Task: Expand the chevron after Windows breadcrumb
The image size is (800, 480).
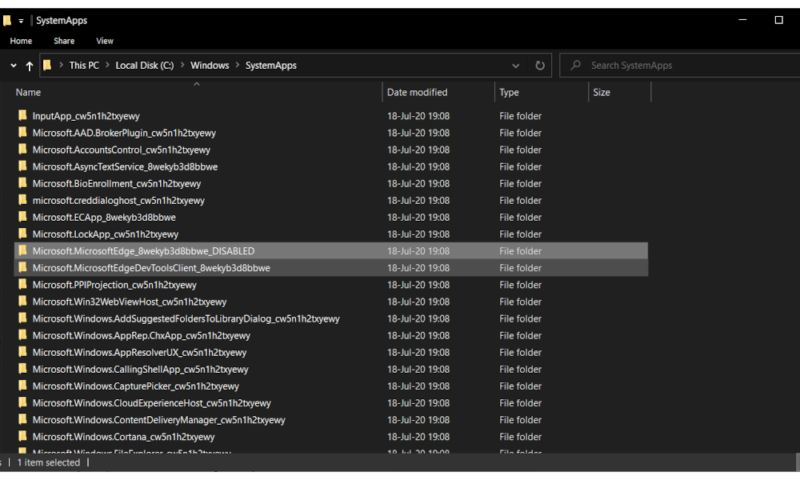Action: click(237, 65)
